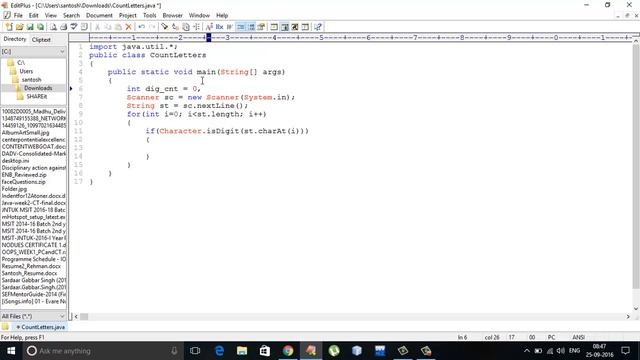Click the Open file toolbar icon
Image resolution: width=640 pixels, height=360 pixels.
[x=19, y=27]
